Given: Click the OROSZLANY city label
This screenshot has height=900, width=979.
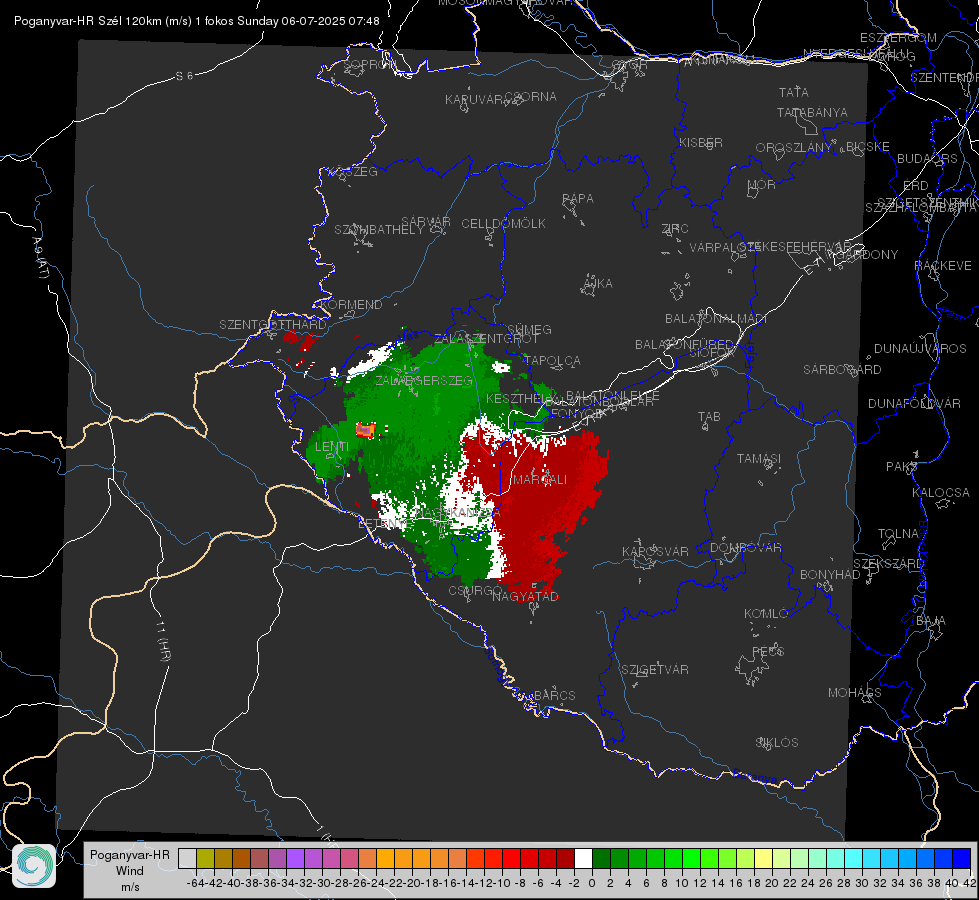Looking at the screenshot, I should (794, 148).
